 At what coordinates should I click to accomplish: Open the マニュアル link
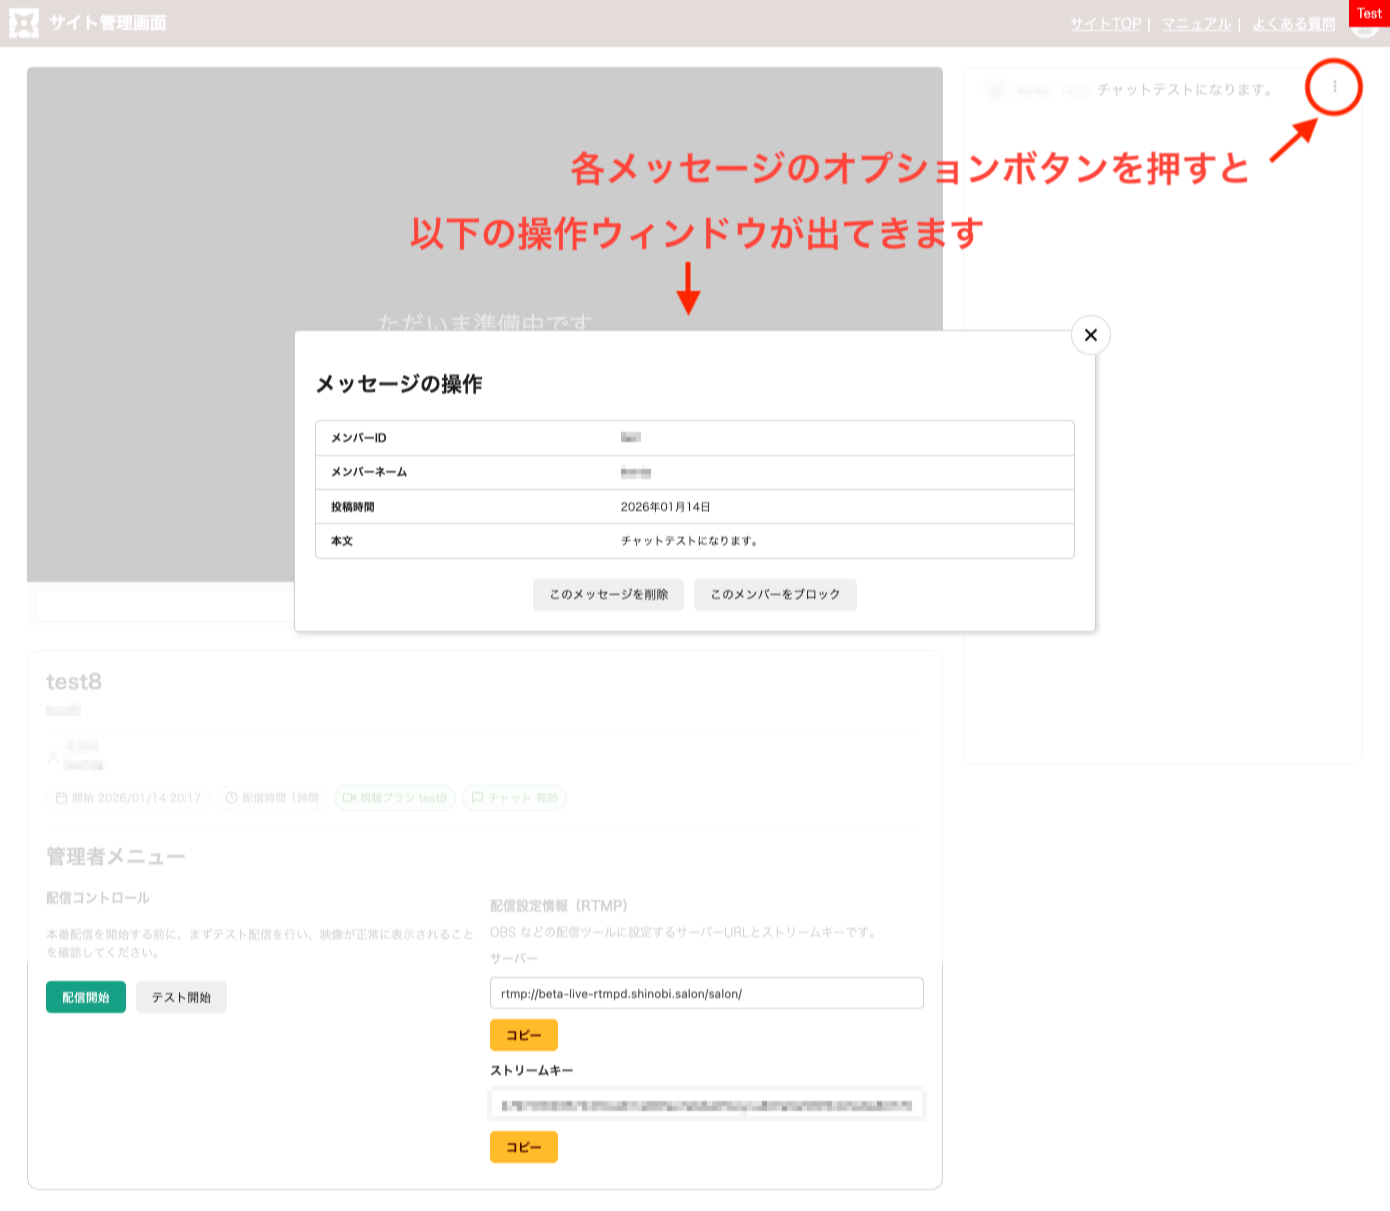pyautogui.click(x=1196, y=24)
